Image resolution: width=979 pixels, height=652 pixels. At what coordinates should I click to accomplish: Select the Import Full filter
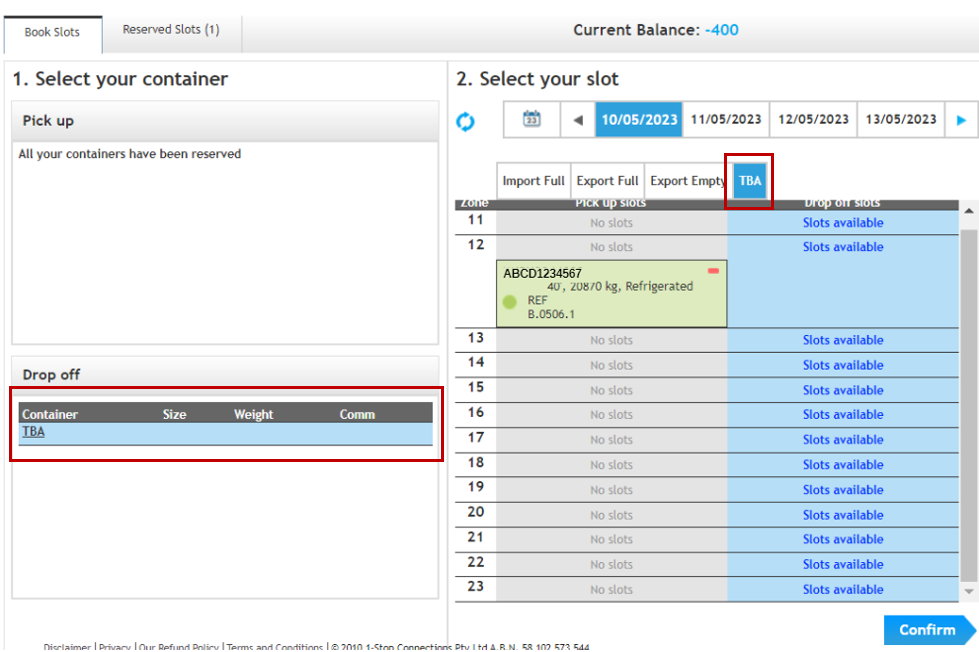pyautogui.click(x=533, y=181)
